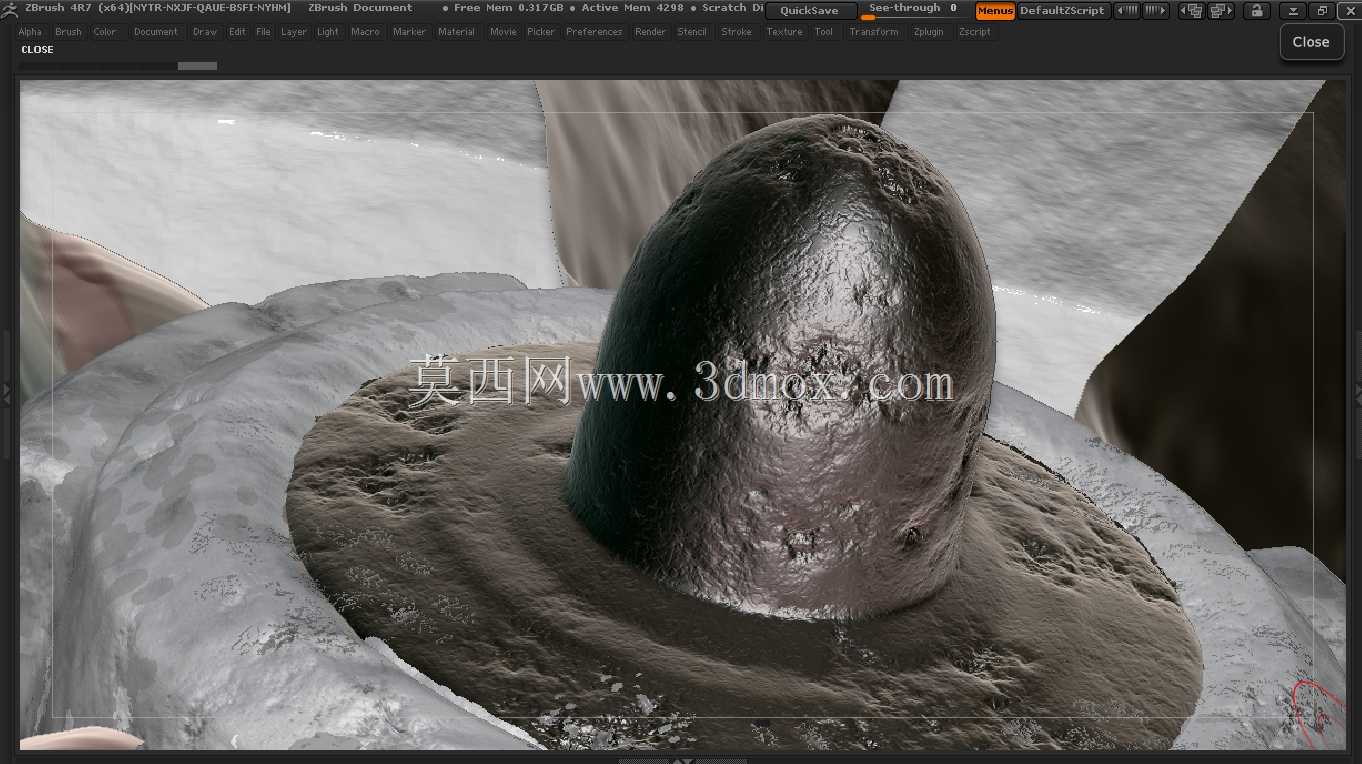Open the Stencil menu
Screen dimensions: 1362x764
click(692, 32)
